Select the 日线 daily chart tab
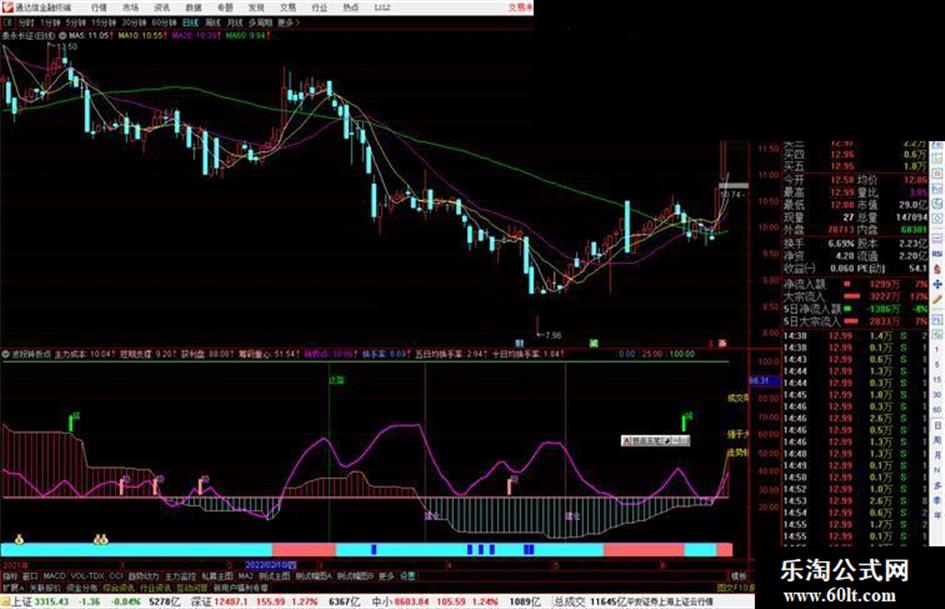 tap(190, 23)
